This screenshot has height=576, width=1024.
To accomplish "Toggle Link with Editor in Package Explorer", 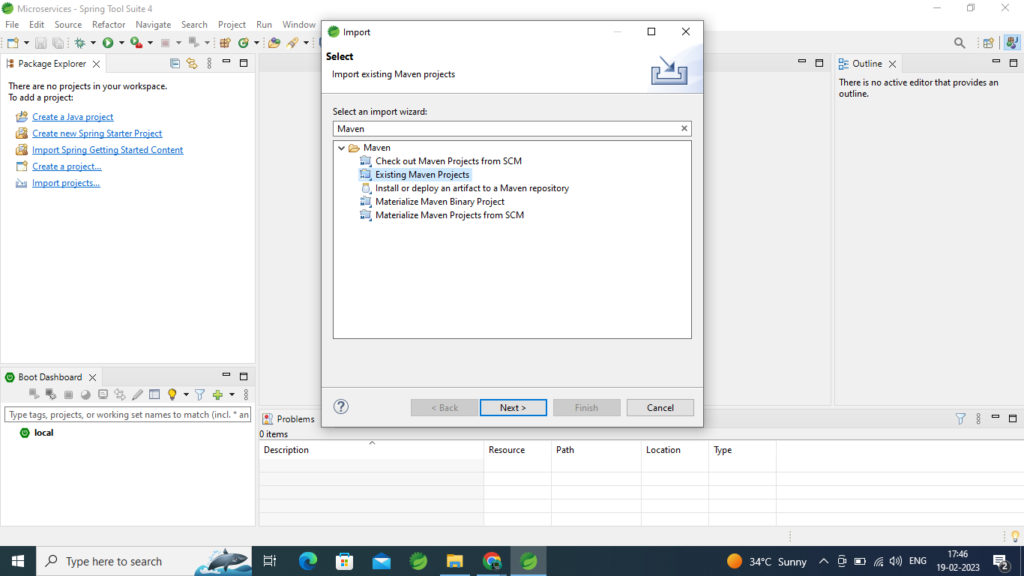I will point(191,63).
